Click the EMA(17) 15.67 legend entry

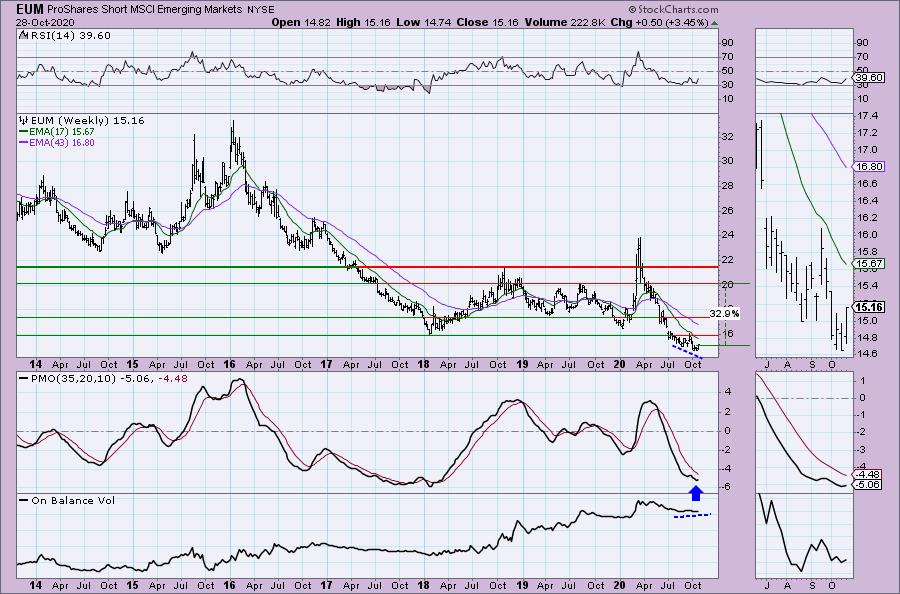click(x=57, y=131)
